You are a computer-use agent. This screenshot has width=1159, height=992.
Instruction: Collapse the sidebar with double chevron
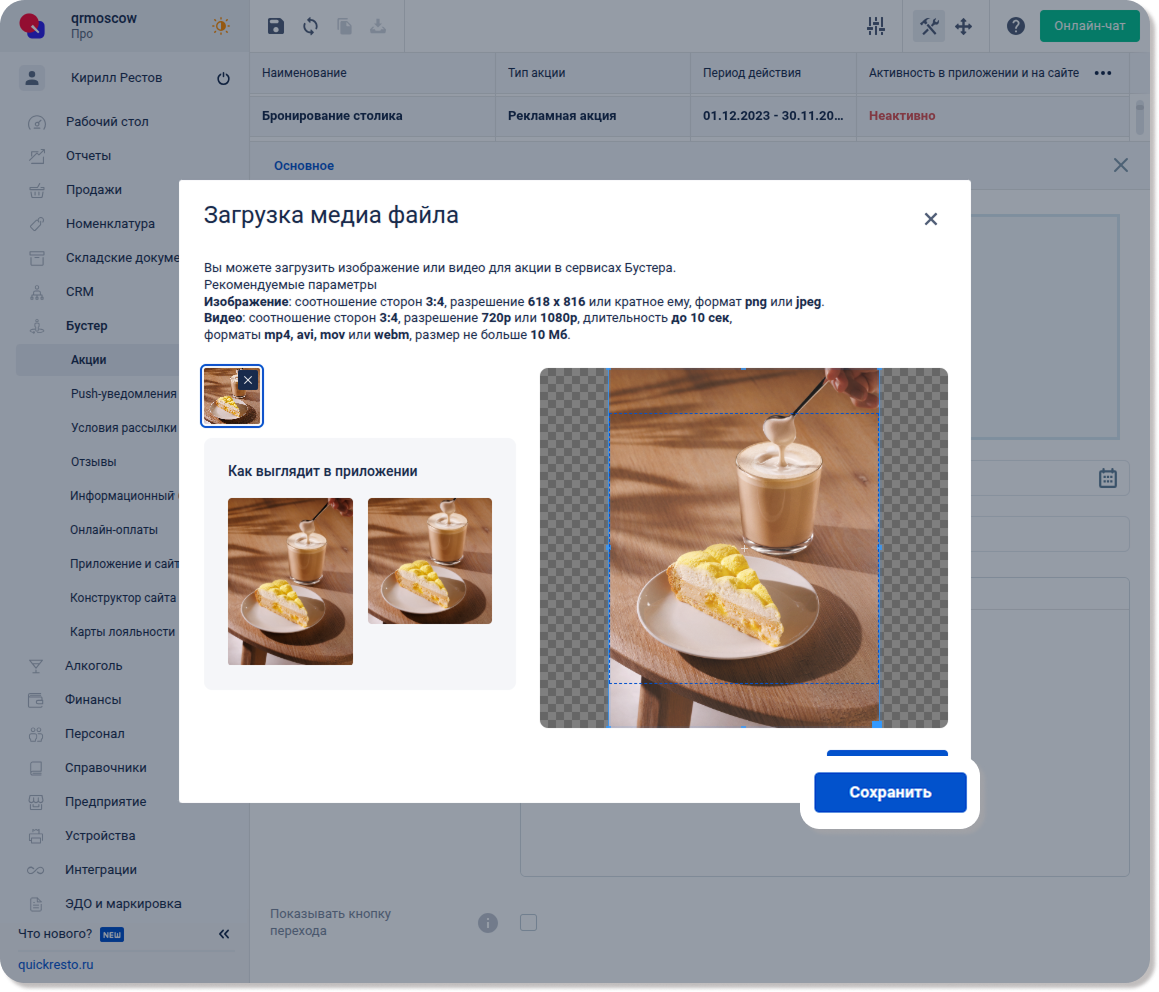tap(224, 934)
